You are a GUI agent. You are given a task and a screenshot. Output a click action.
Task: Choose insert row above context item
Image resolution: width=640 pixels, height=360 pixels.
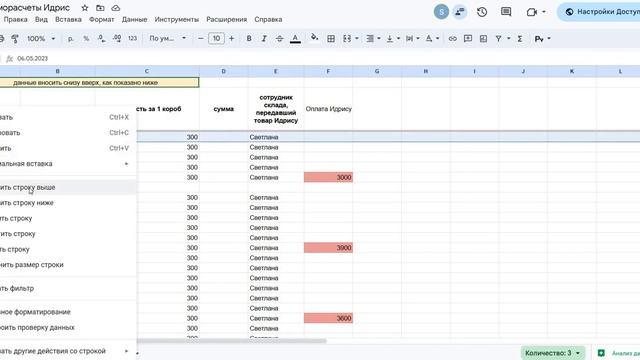[67, 187]
